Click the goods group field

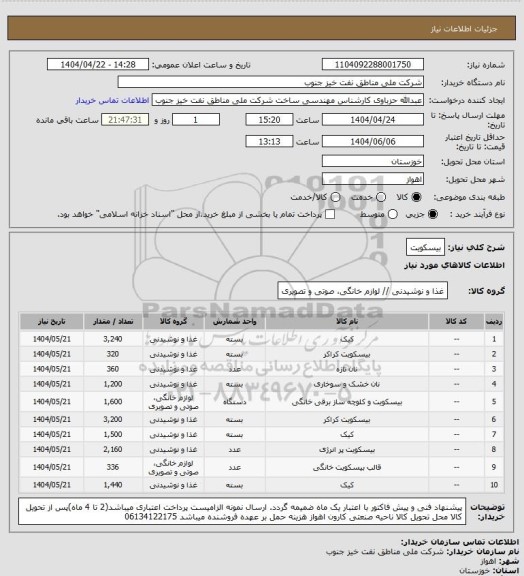tap(363, 291)
